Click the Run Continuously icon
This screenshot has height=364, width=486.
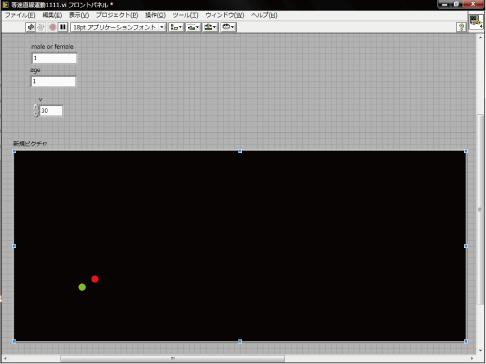tap(41, 27)
